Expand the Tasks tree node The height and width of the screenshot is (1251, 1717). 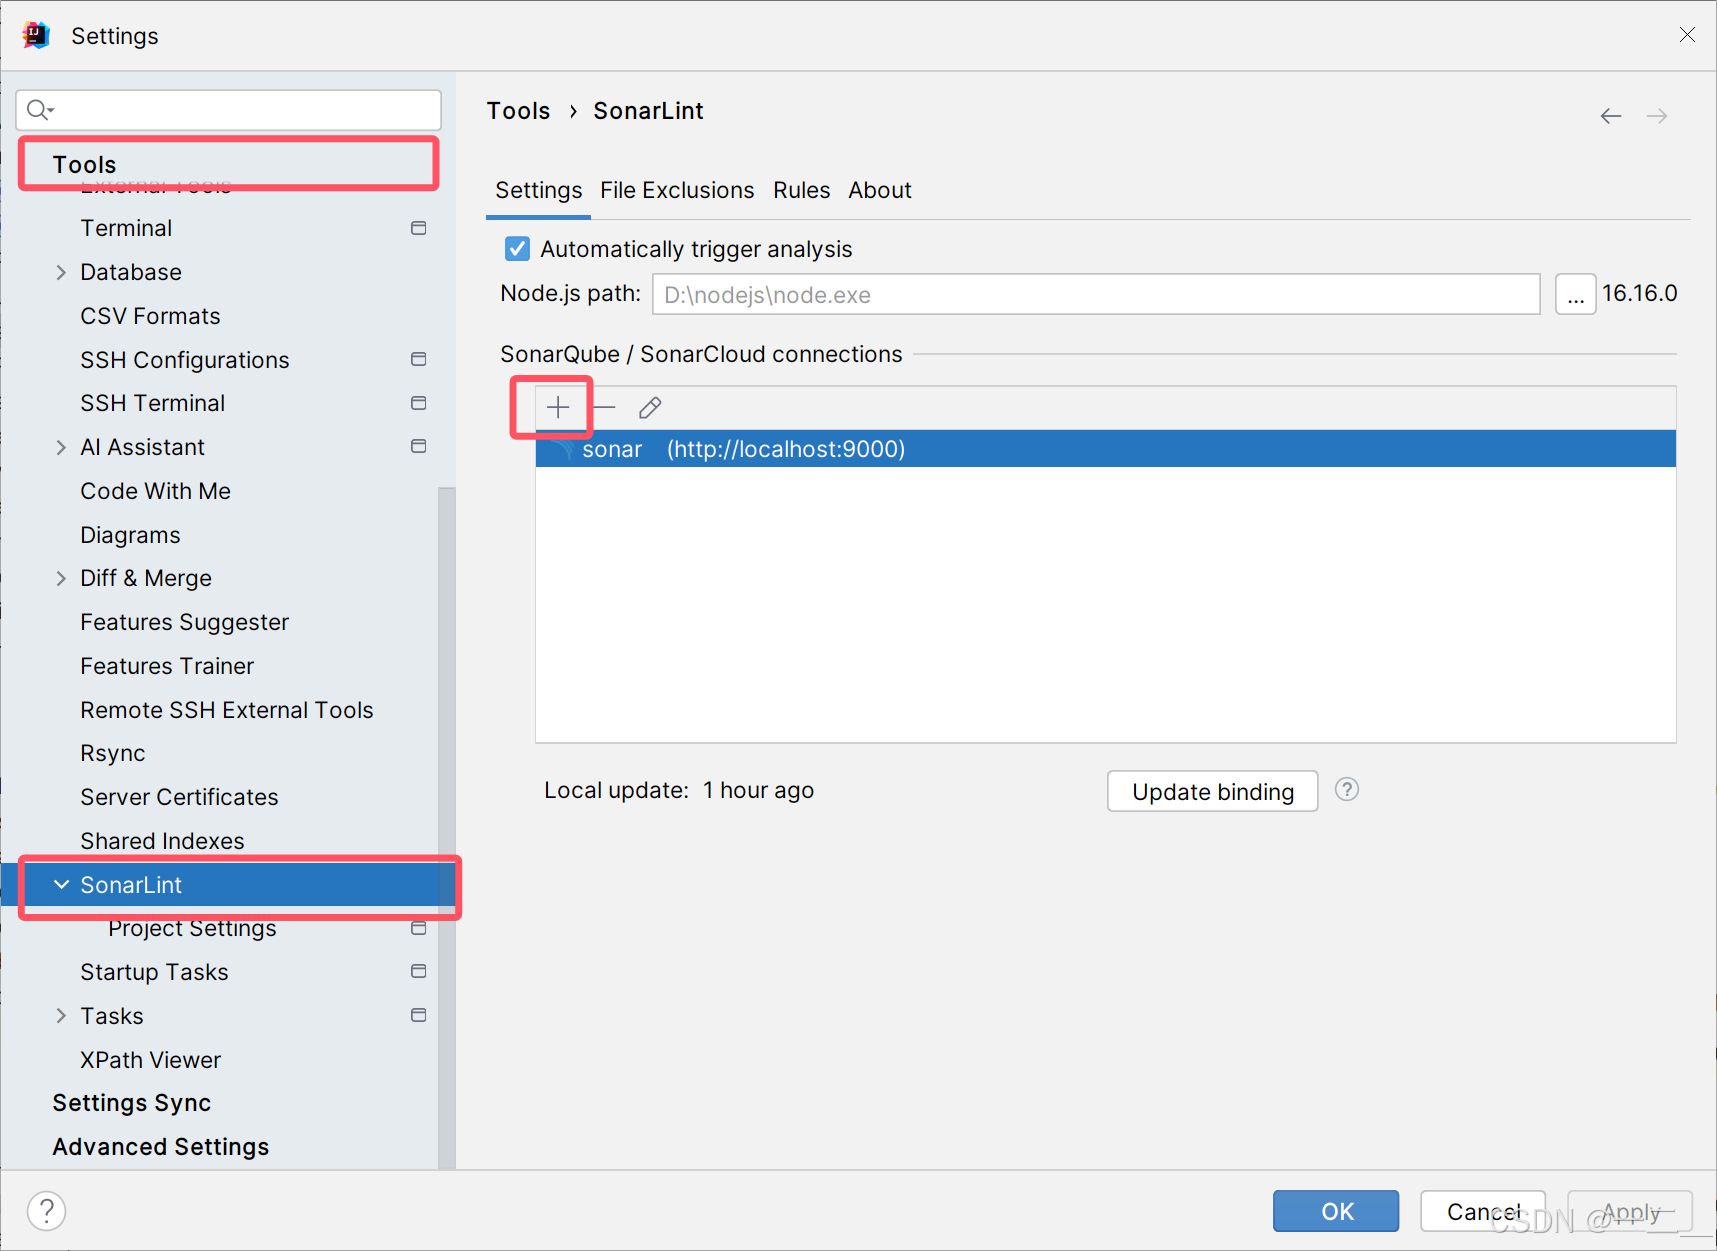tap(61, 1016)
